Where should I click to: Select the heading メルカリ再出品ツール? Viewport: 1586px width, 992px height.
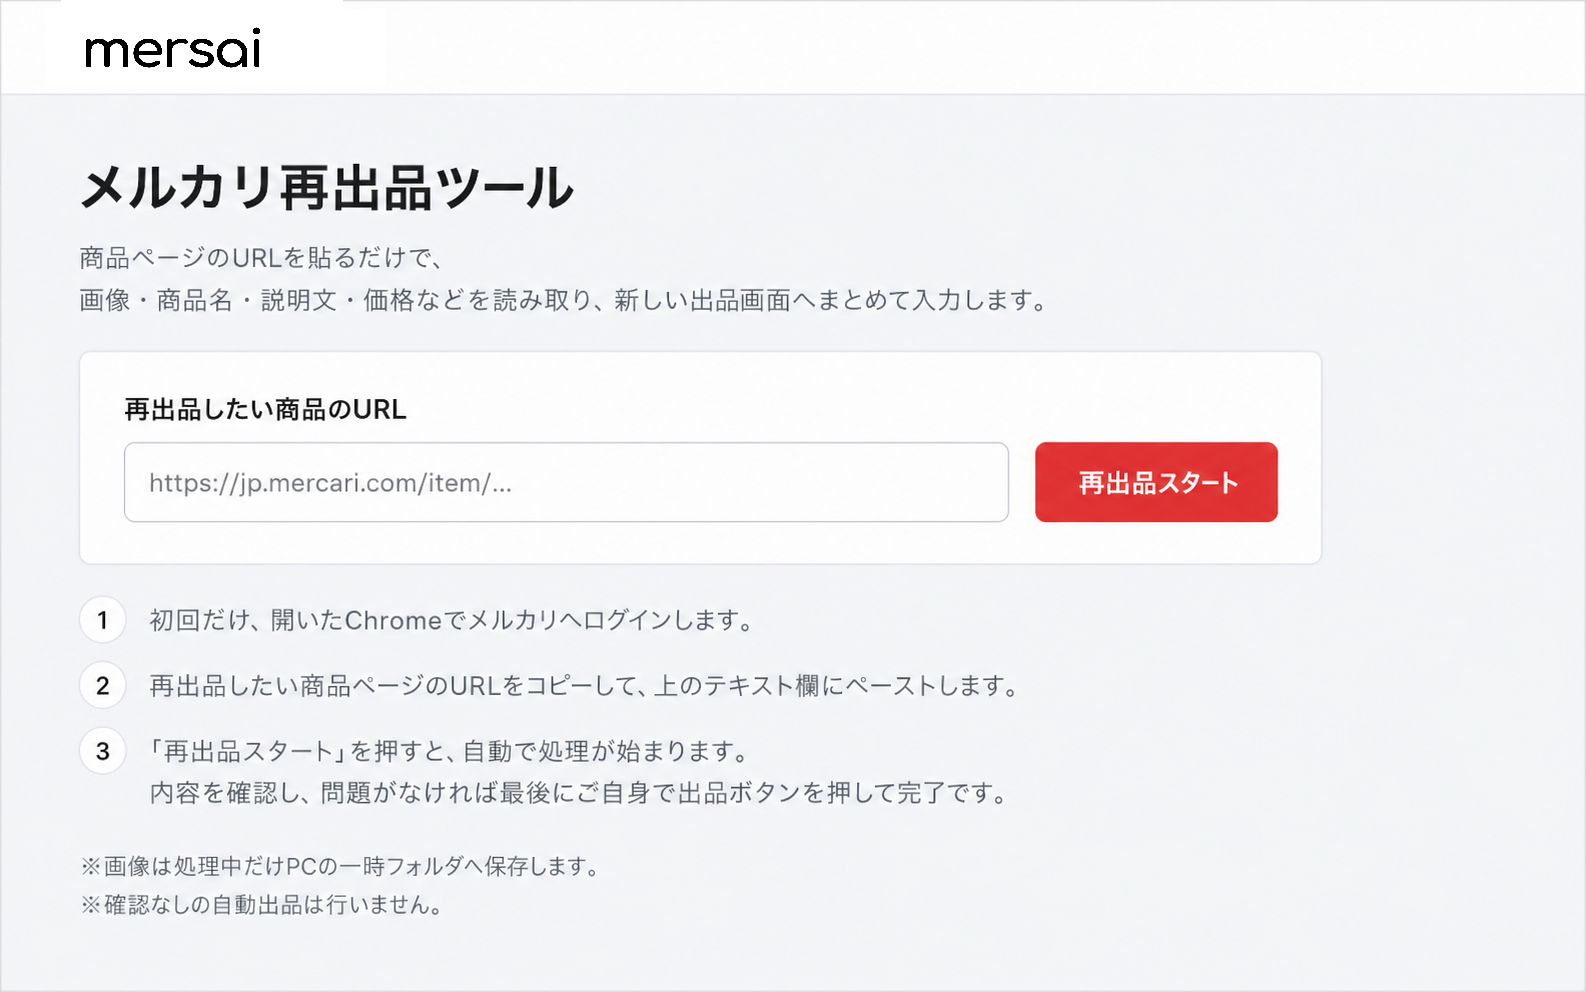point(327,187)
